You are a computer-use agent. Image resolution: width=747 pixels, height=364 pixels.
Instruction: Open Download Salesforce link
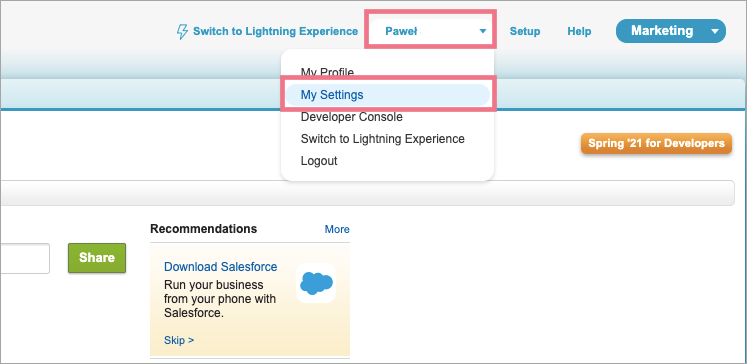(221, 266)
